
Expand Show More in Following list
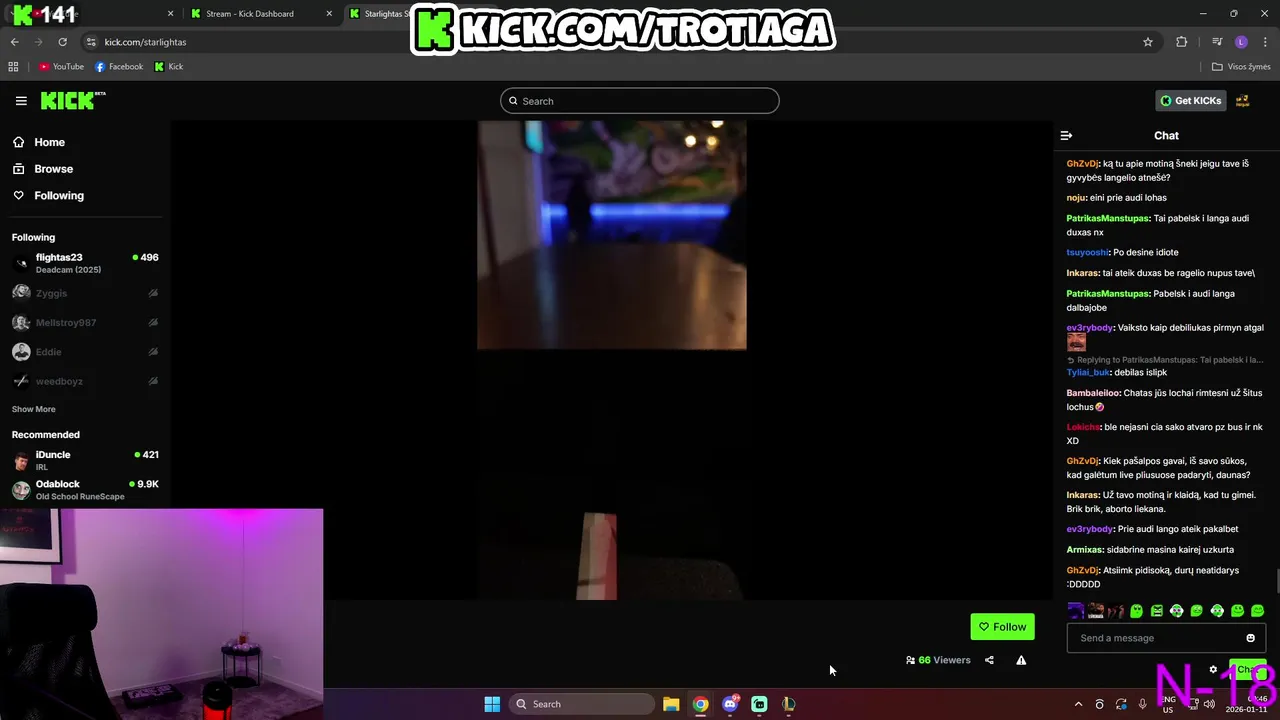click(34, 409)
